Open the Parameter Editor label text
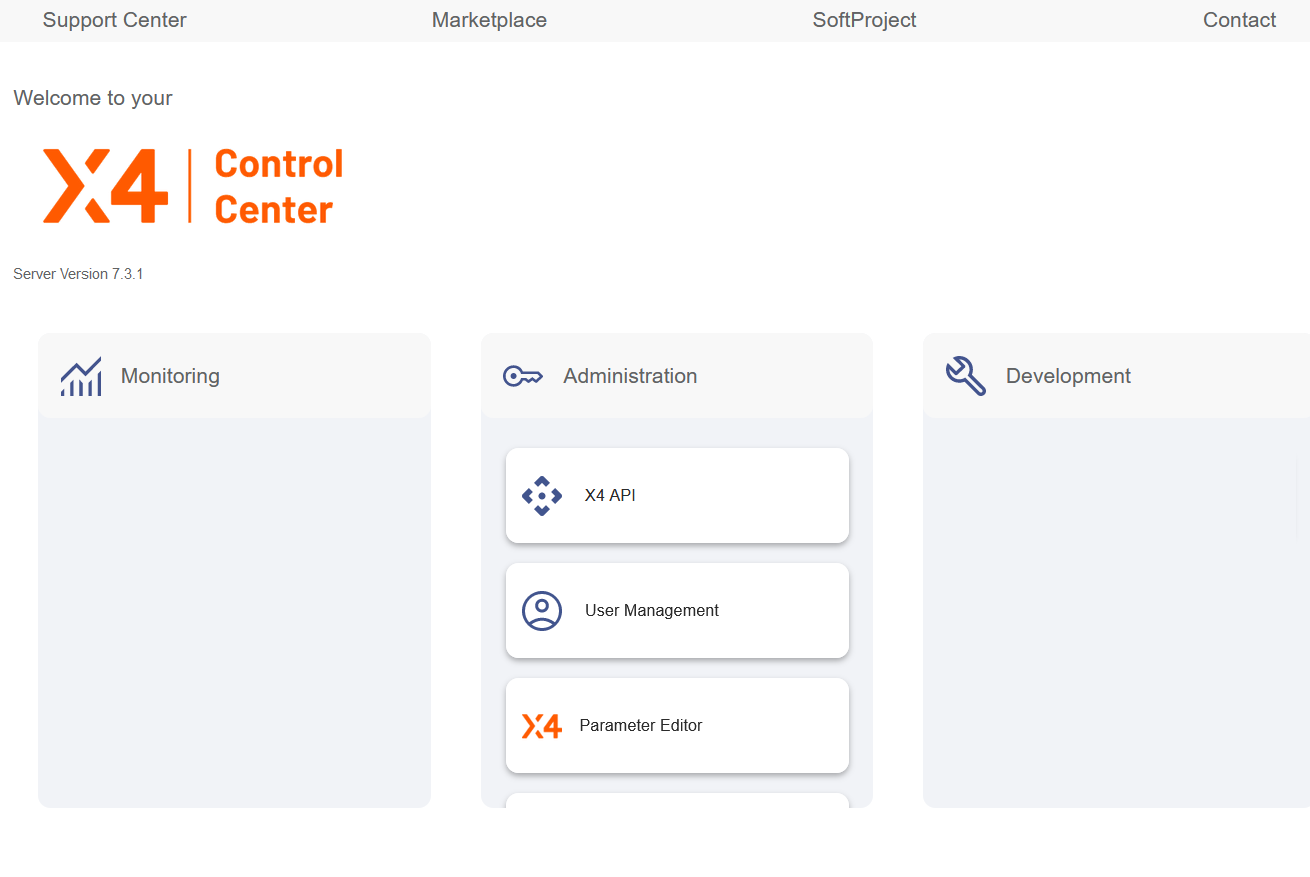This screenshot has width=1310, height=877. point(640,726)
